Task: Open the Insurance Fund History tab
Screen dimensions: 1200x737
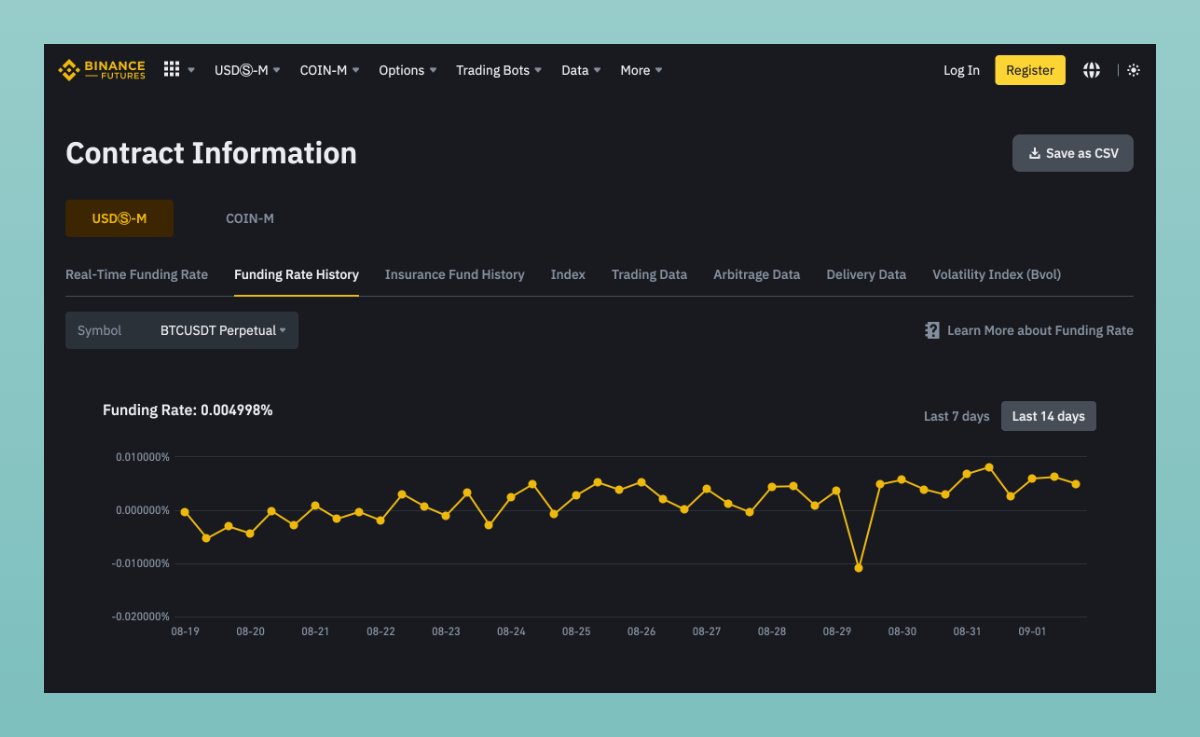Action: (x=454, y=274)
